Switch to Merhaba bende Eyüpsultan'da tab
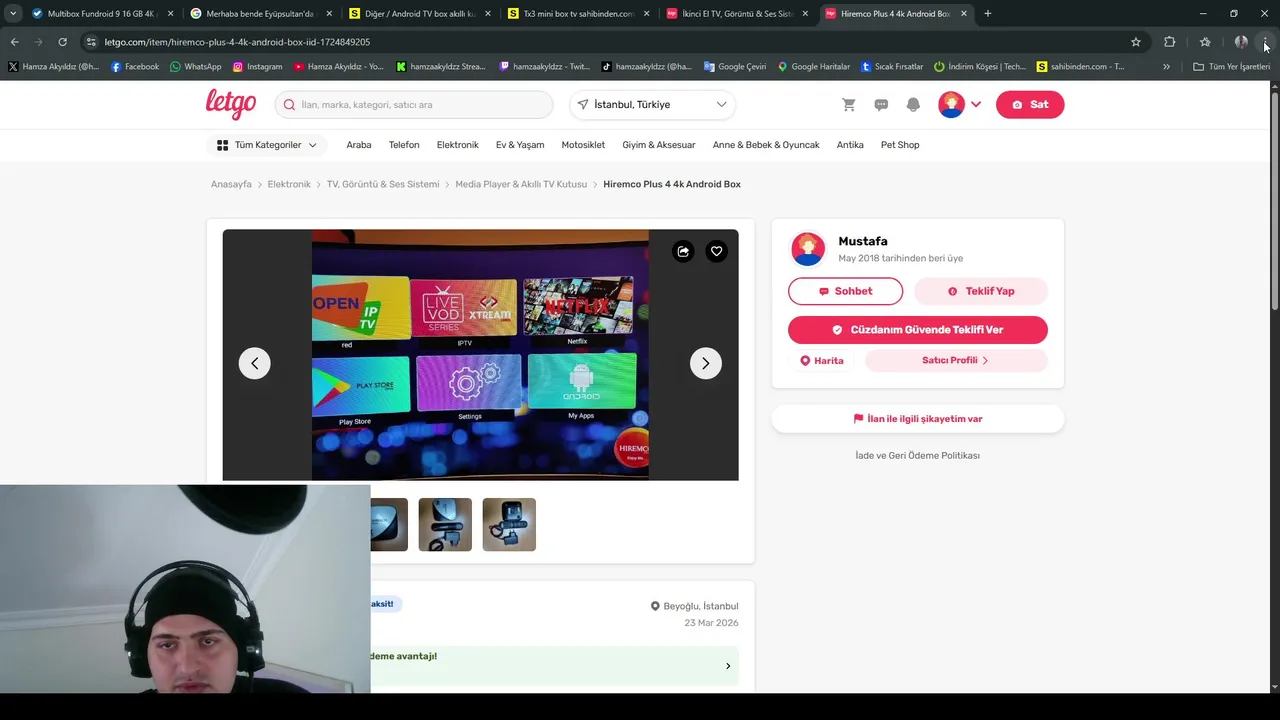The height and width of the screenshot is (720, 1280). click(x=260, y=14)
